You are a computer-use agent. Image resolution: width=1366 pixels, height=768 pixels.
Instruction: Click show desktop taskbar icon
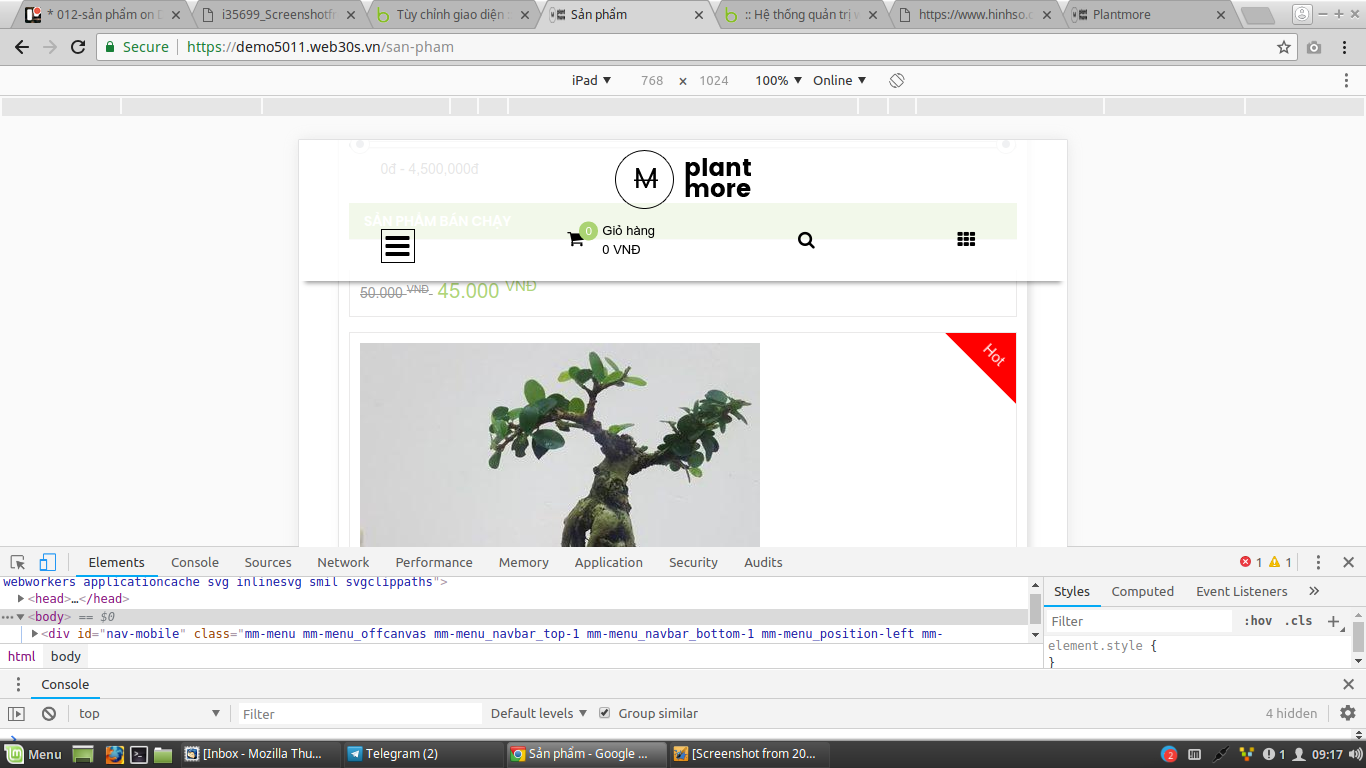[x=83, y=754]
